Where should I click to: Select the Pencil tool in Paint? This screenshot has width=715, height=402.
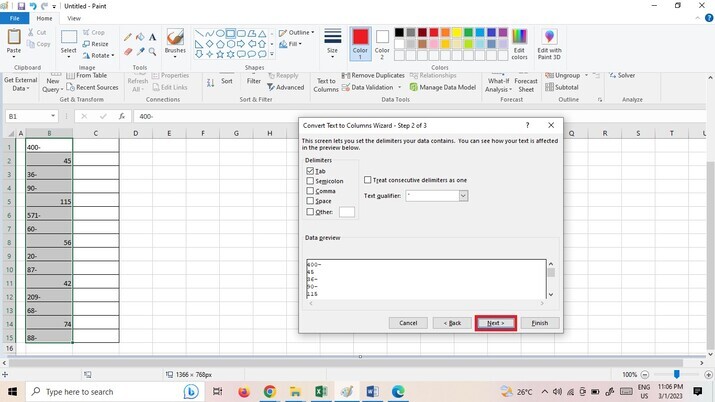point(128,37)
